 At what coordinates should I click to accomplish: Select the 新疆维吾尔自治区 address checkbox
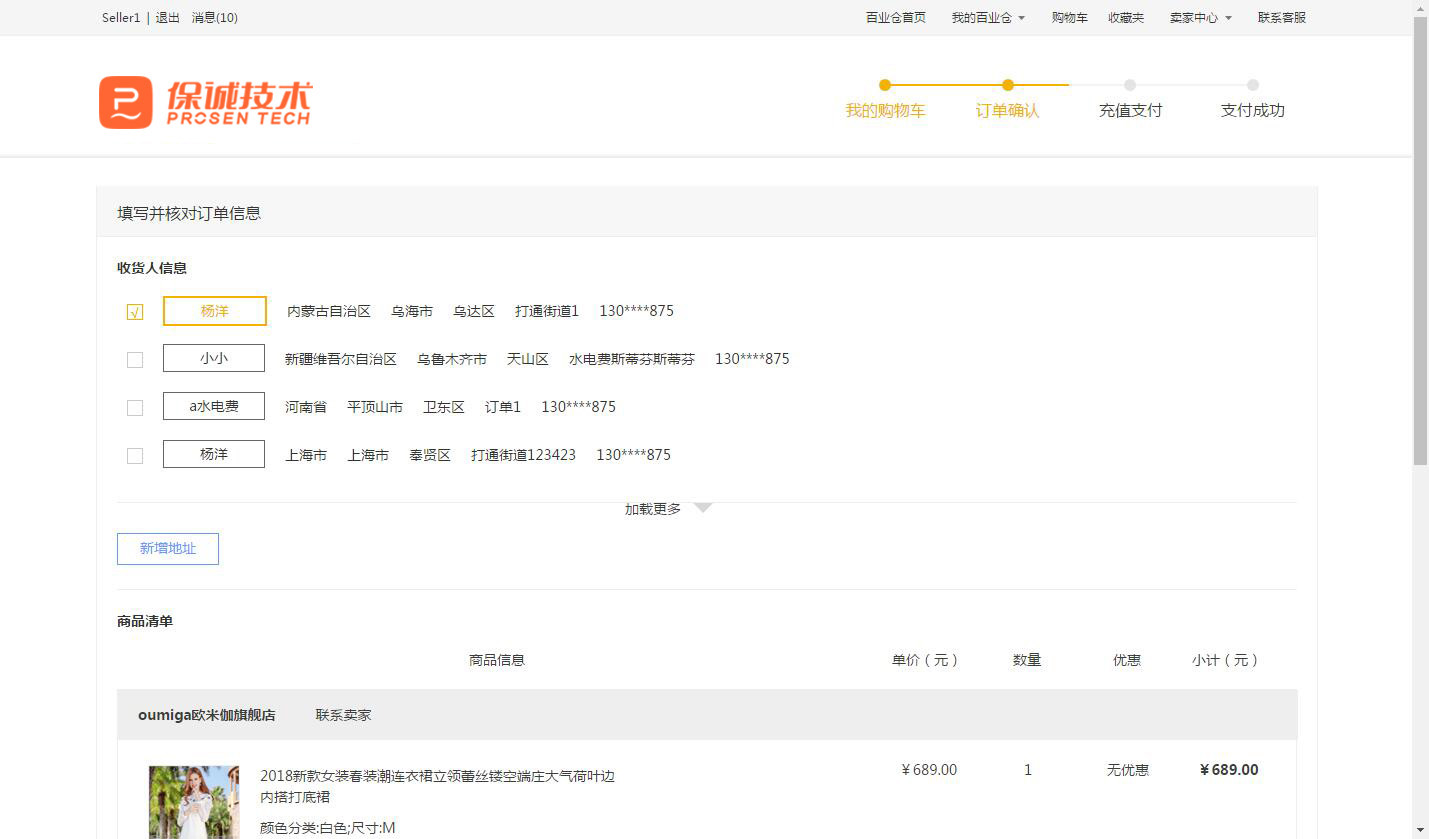(135, 360)
